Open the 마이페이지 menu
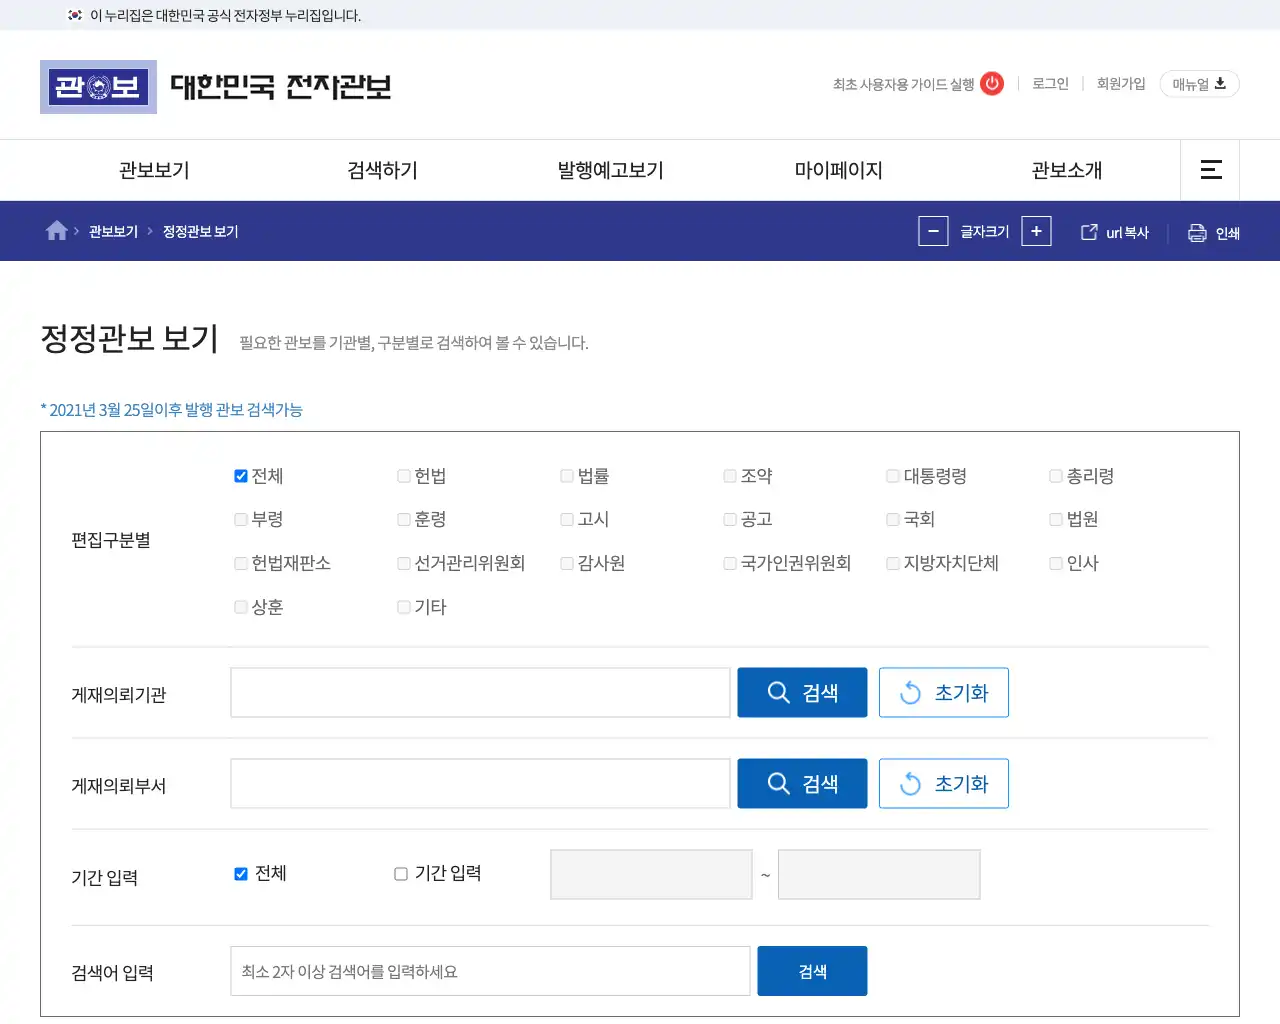The height and width of the screenshot is (1024, 1280). tap(838, 170)
